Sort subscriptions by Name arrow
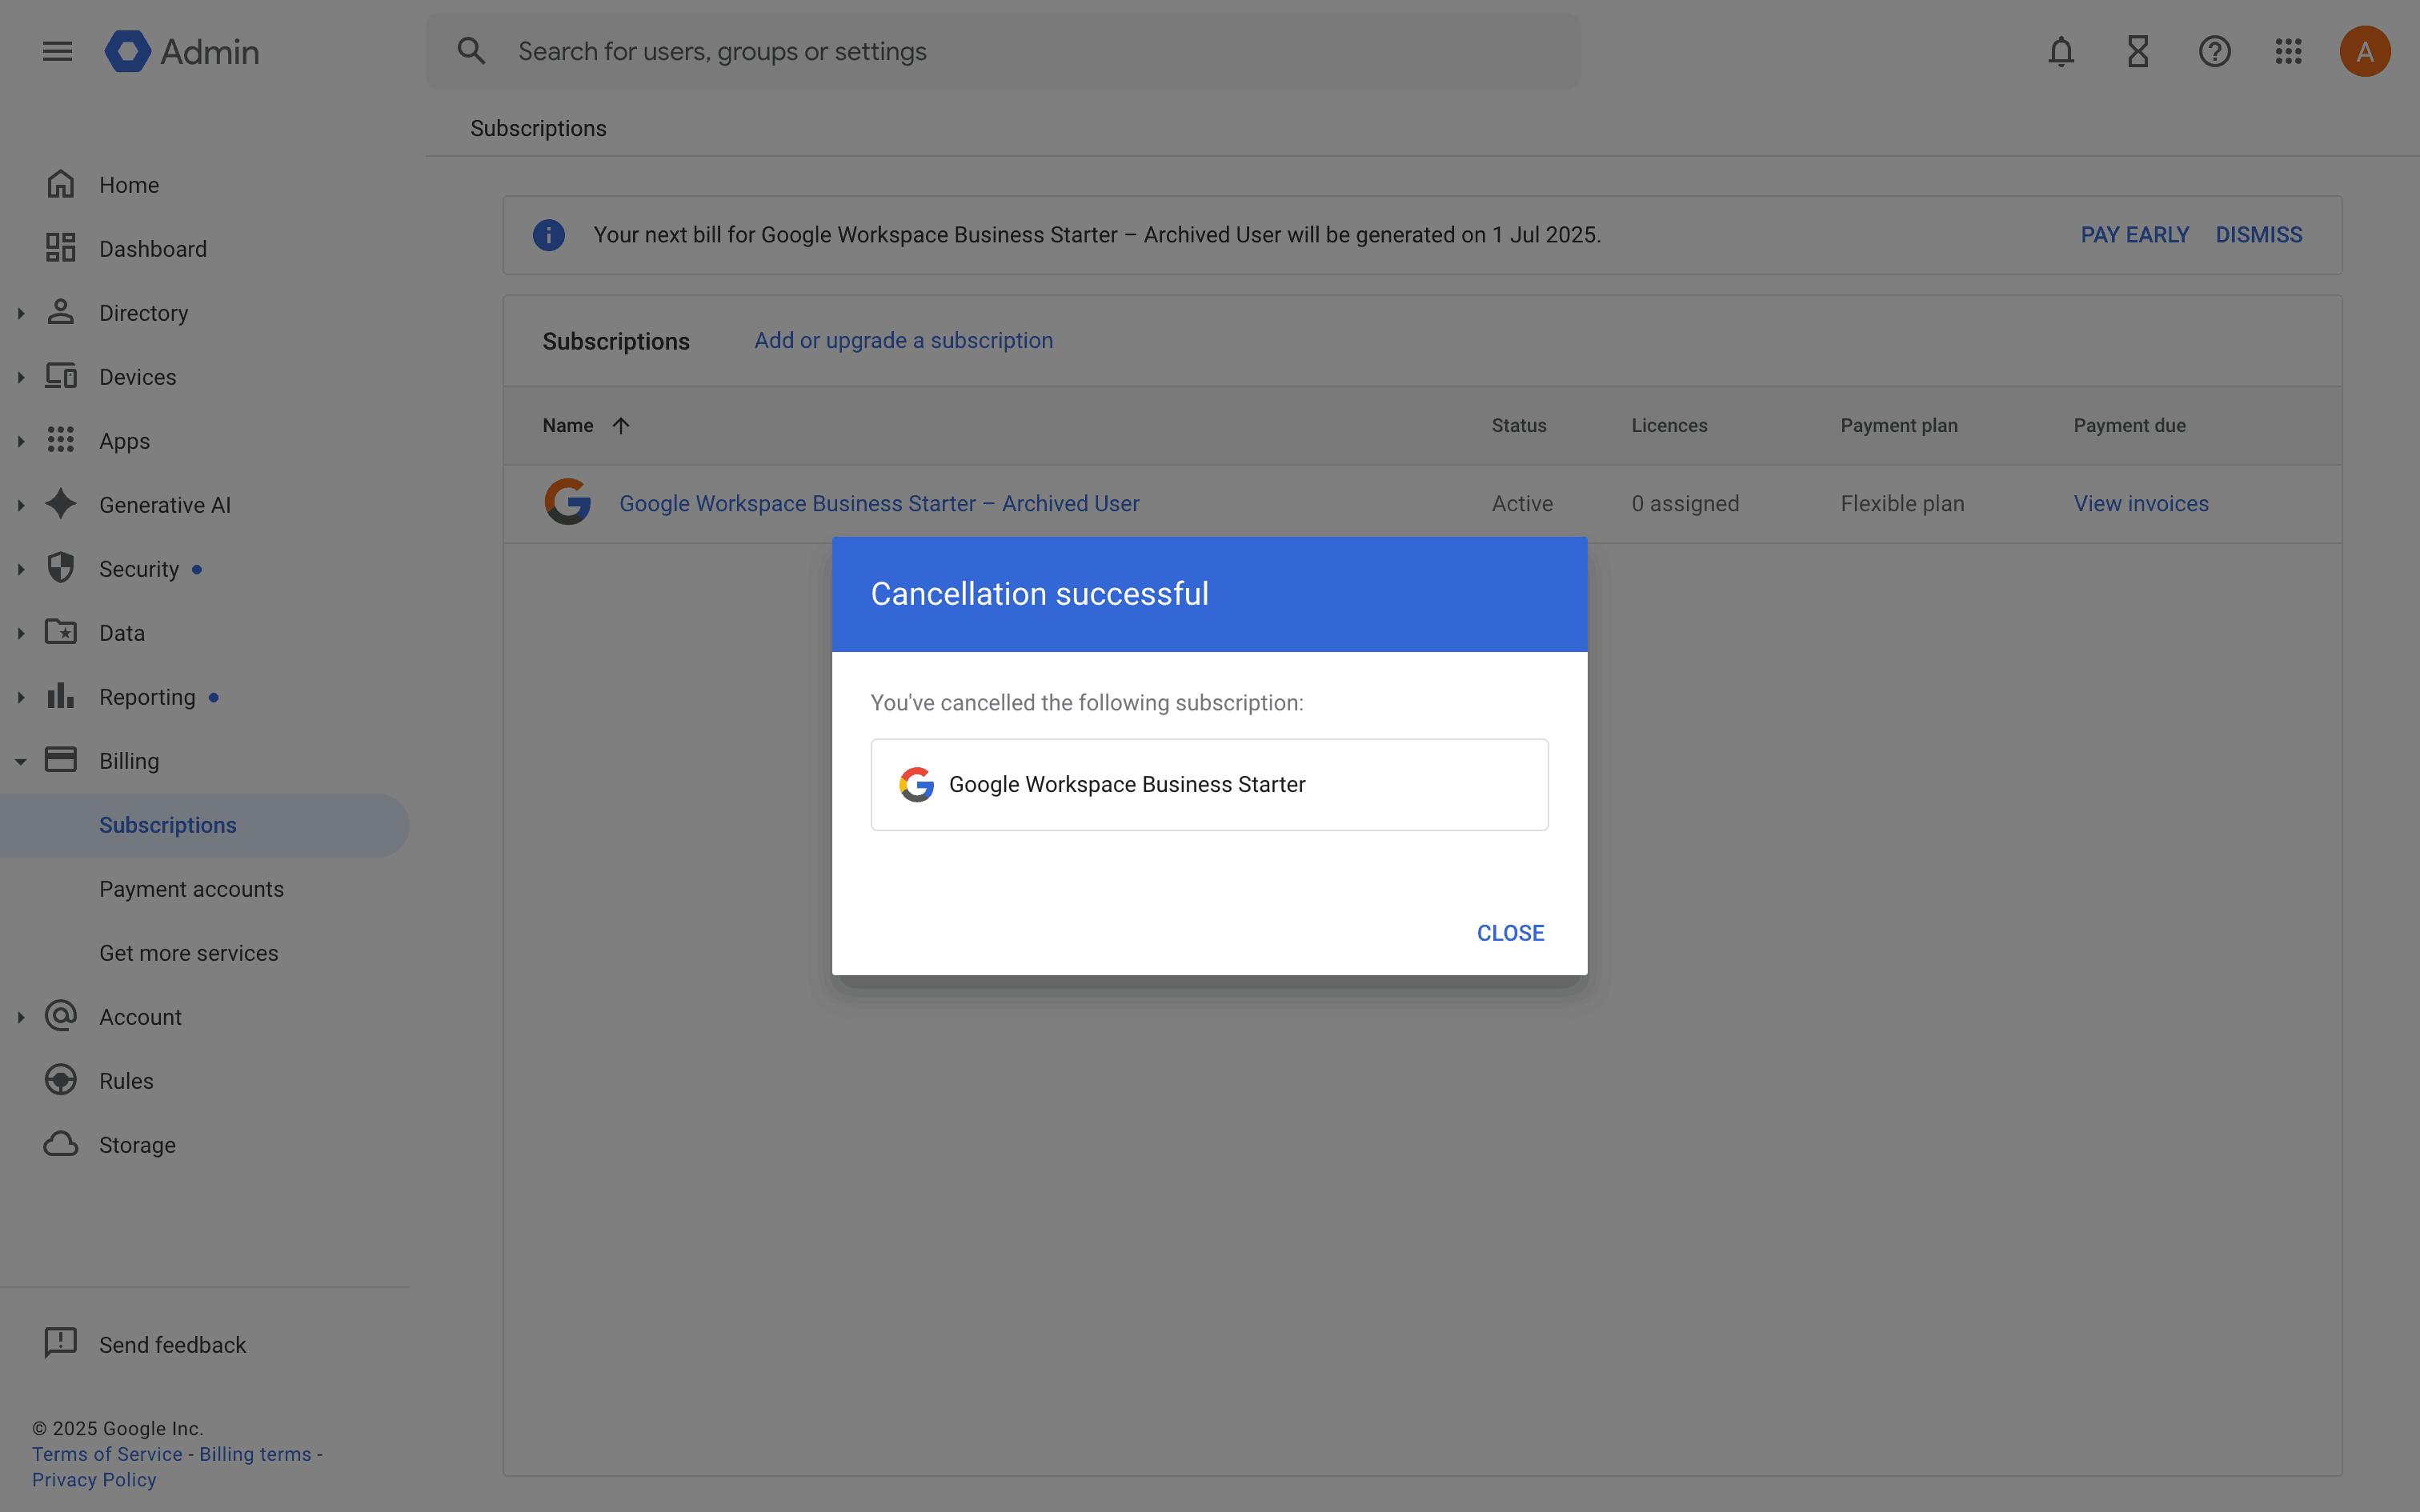Image resolution: width=2420 pixels, height=1512 pixels. click(x=621, y=426)
